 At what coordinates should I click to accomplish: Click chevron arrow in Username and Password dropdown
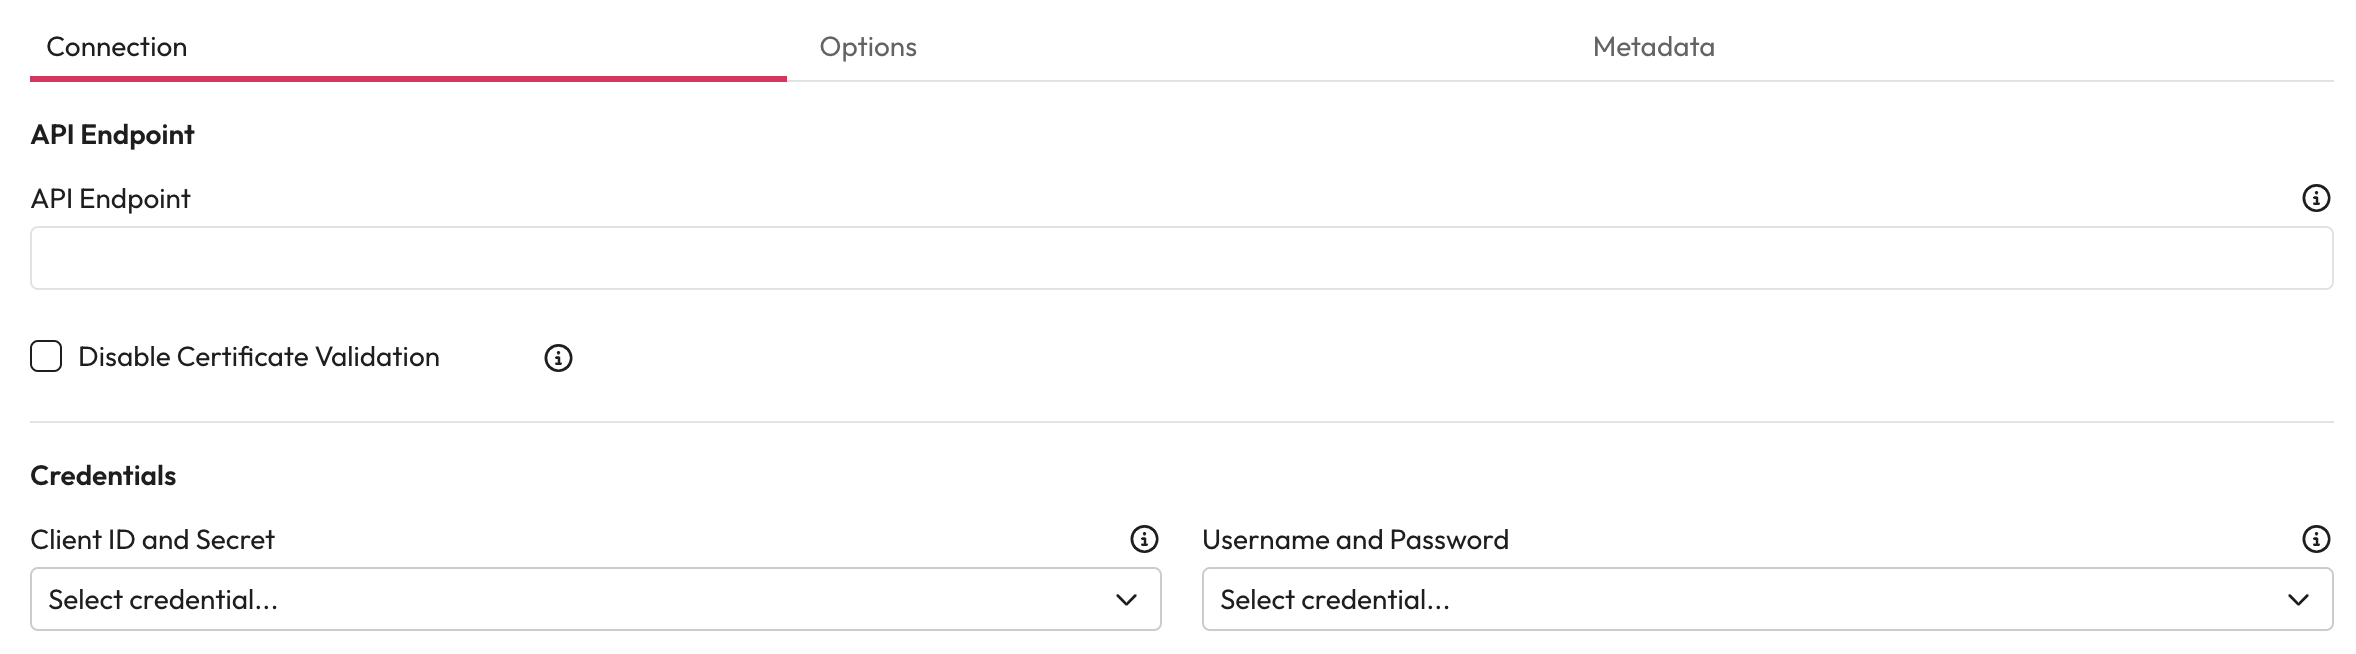click(x=2298, y=599)
